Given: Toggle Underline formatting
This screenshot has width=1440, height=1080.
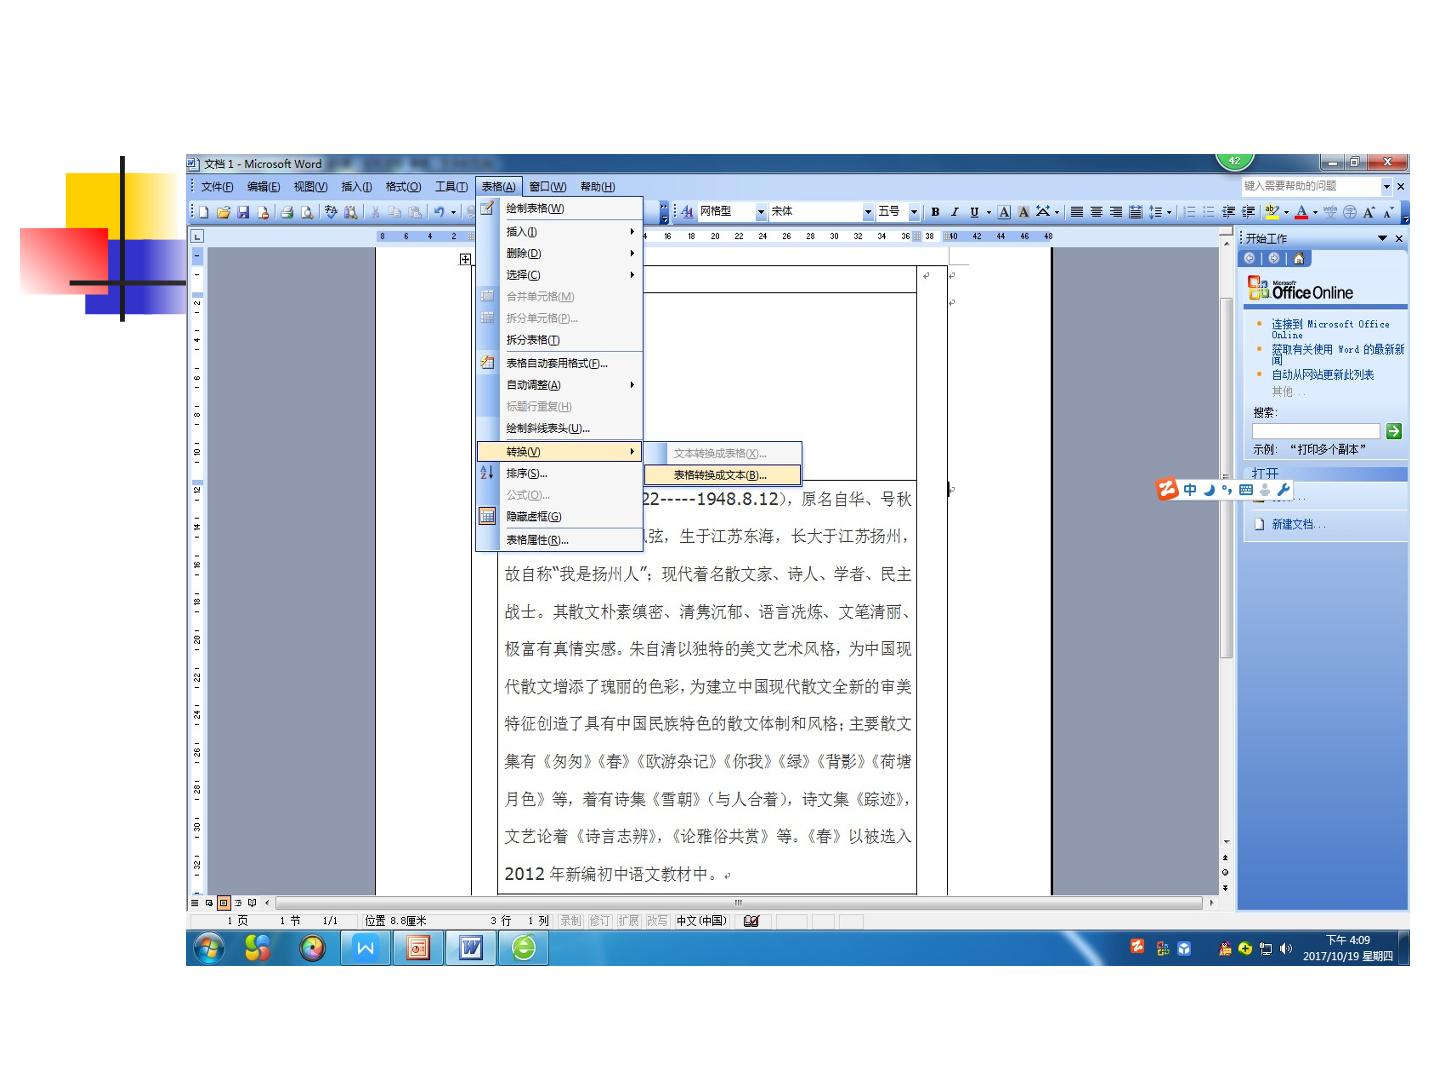Looking at the screenshot, I should pyautogui.click(x=974, y=212).
